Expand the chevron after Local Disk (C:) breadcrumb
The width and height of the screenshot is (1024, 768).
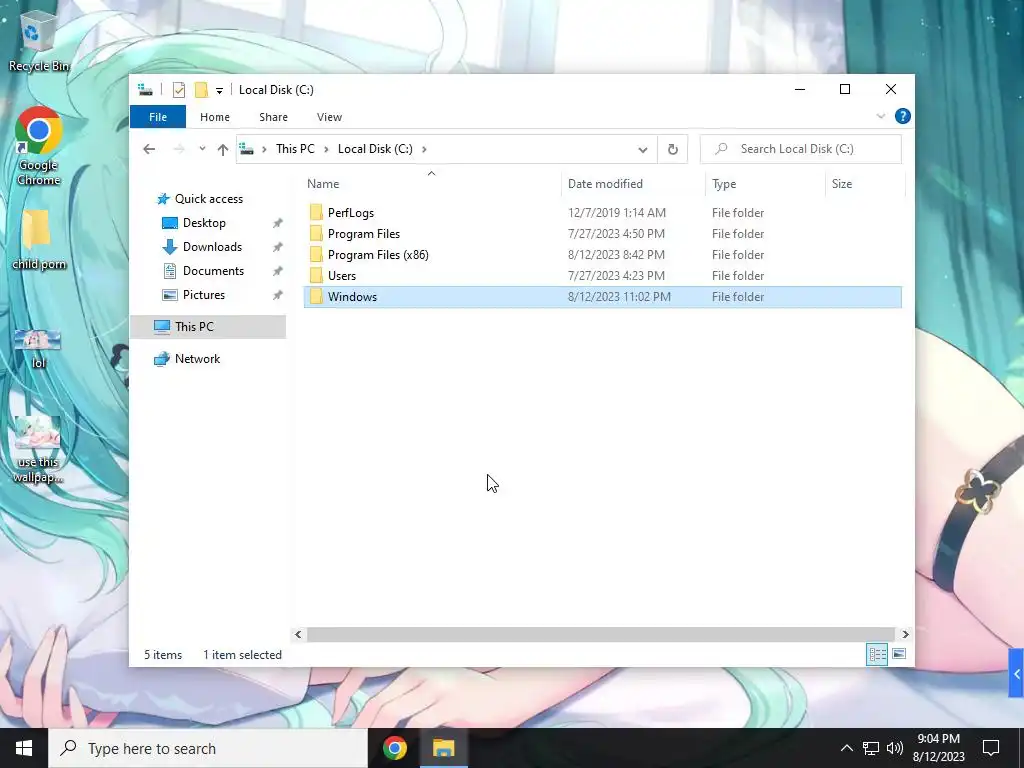[x=424, y=149]
